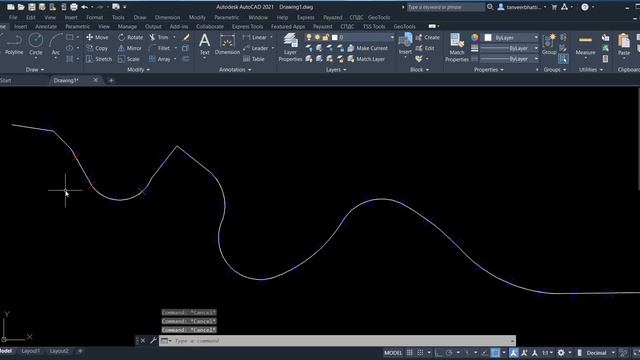Toggle ortho mode in status bar

pyautogui.click(x=439, y=353)
